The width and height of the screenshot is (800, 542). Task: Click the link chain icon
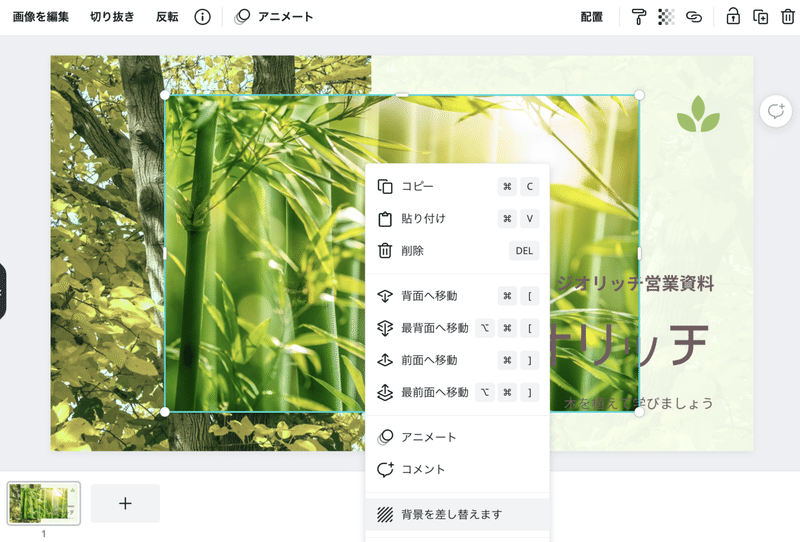coord(694,17)
